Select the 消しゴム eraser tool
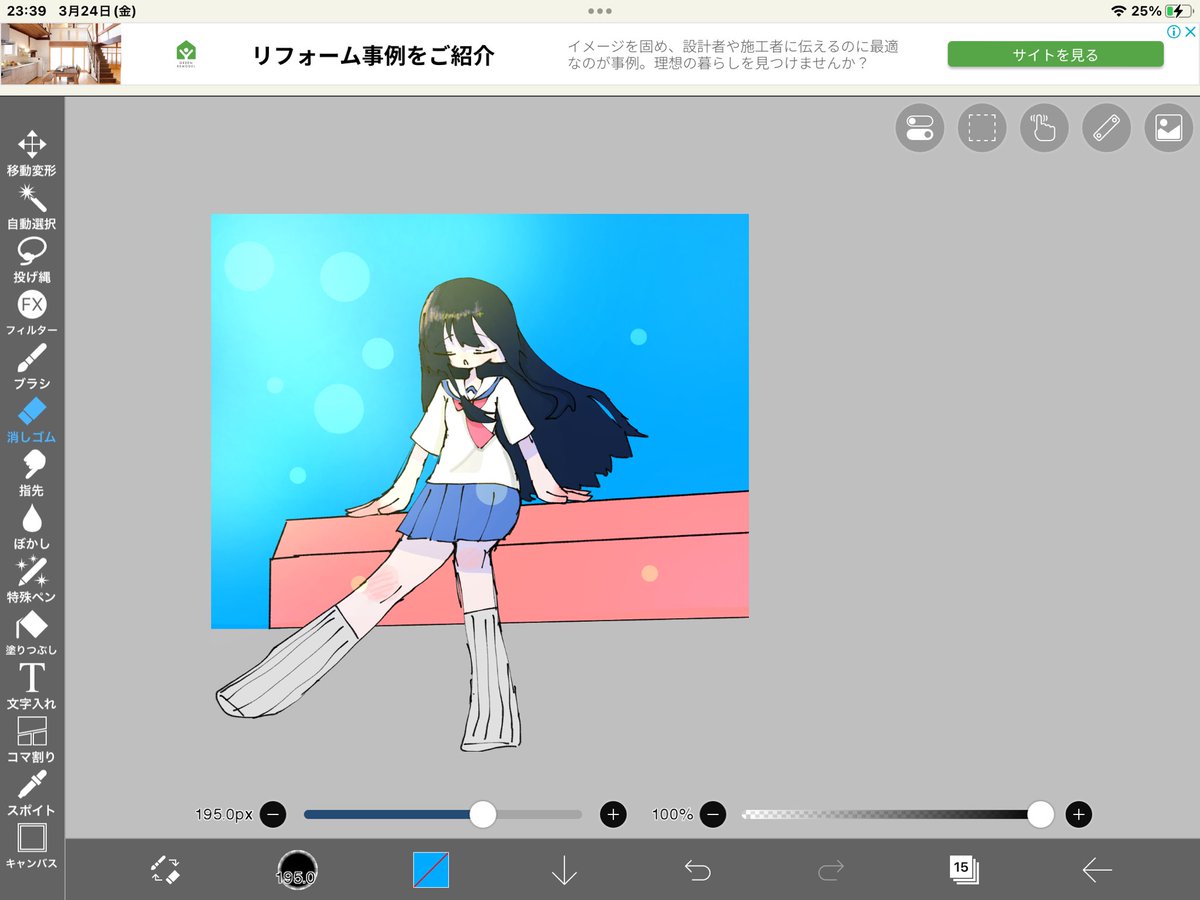 32,420
